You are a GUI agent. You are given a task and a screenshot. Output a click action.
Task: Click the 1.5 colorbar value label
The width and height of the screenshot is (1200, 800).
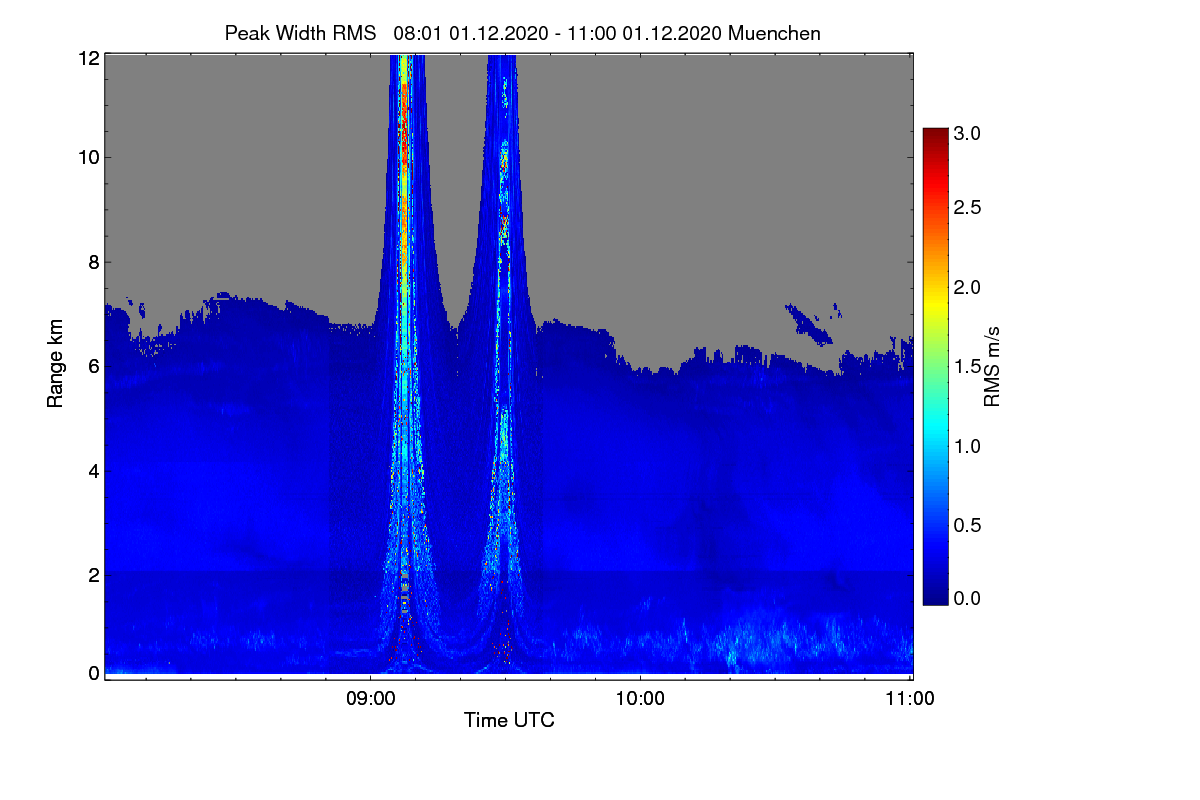coord(967,366)
